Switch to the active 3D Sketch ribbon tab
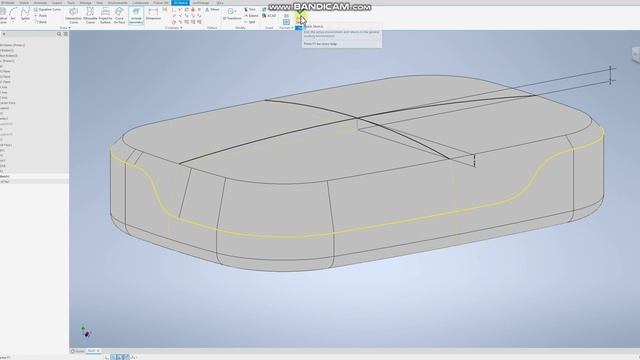Screen dimensions: 640x360 coord(180,3)
